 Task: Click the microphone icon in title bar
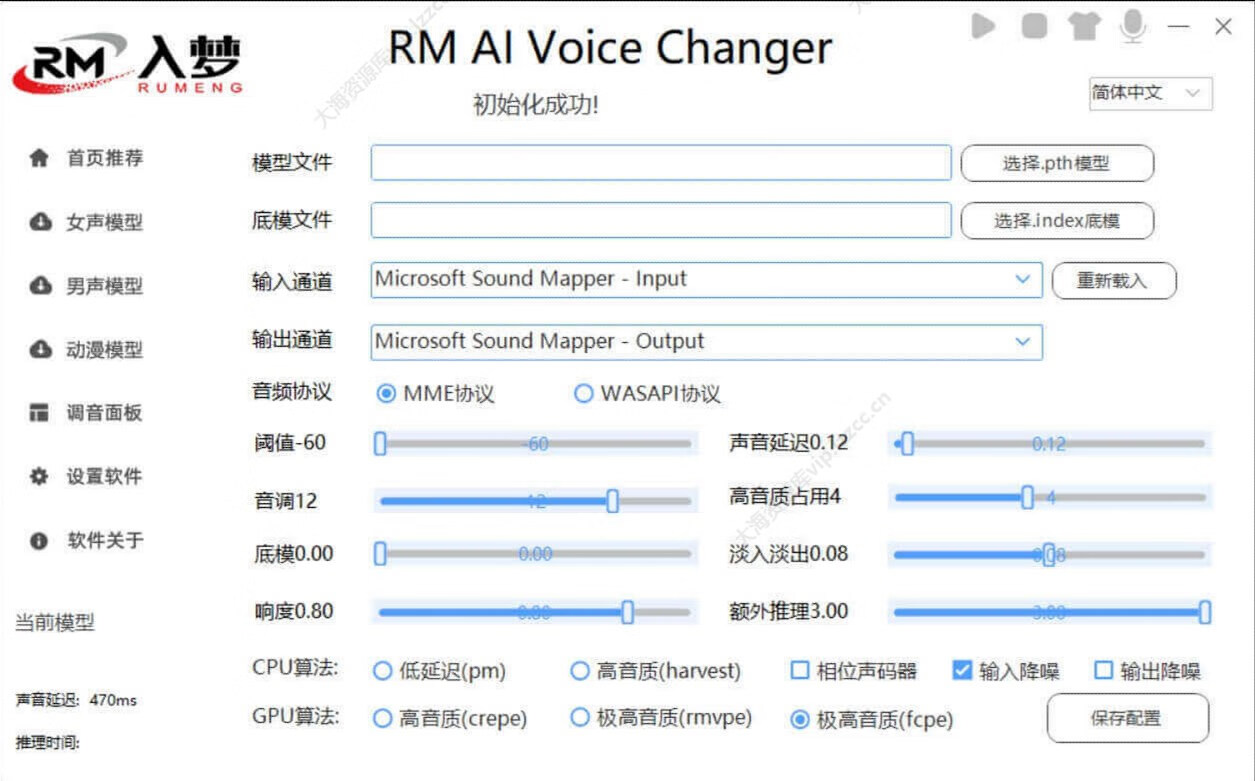click(1132, 26)
